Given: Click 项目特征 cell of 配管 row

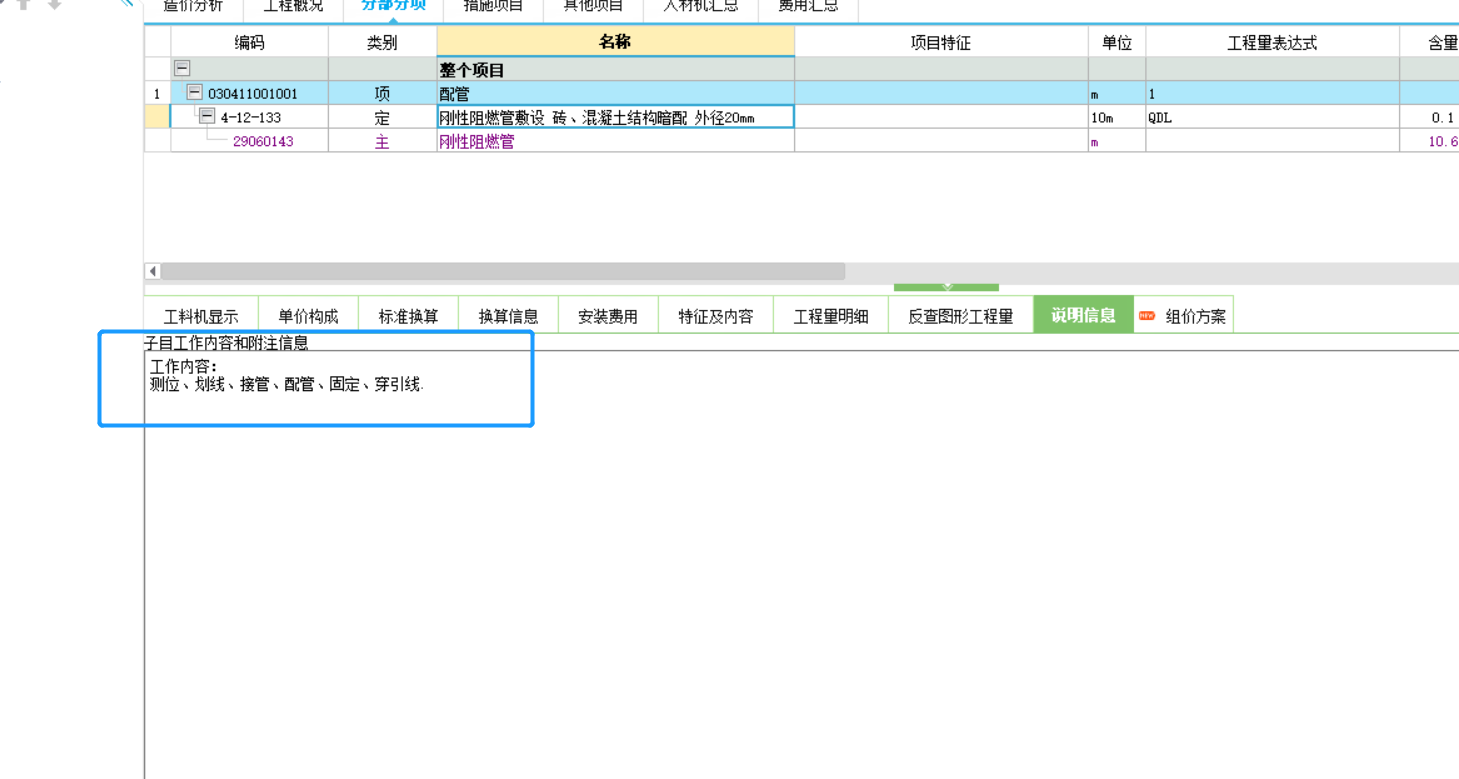Looking at the screenshot, I should (941, 94).
